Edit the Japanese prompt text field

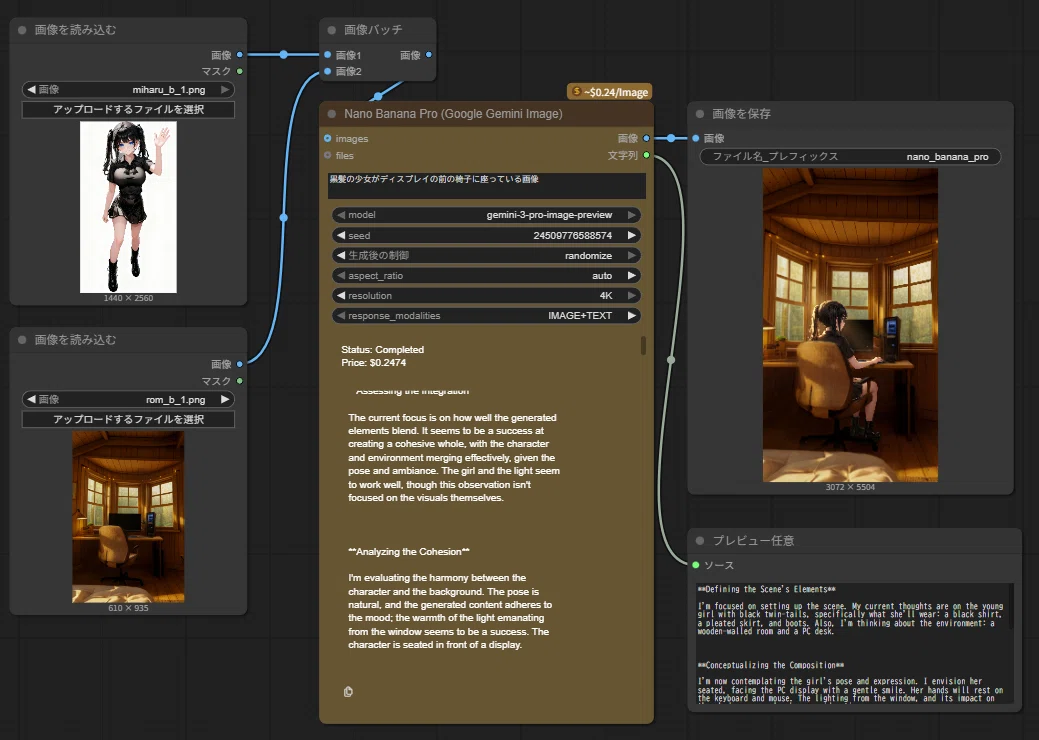(x=486, y=185)
